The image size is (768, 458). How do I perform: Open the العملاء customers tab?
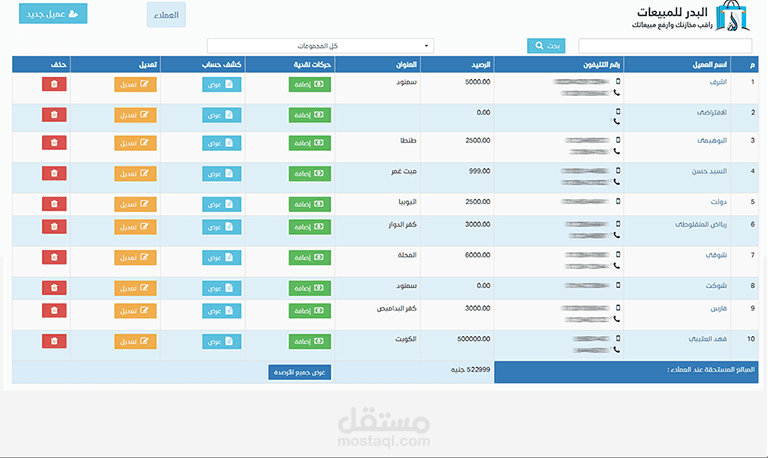(x=166, y=15)
